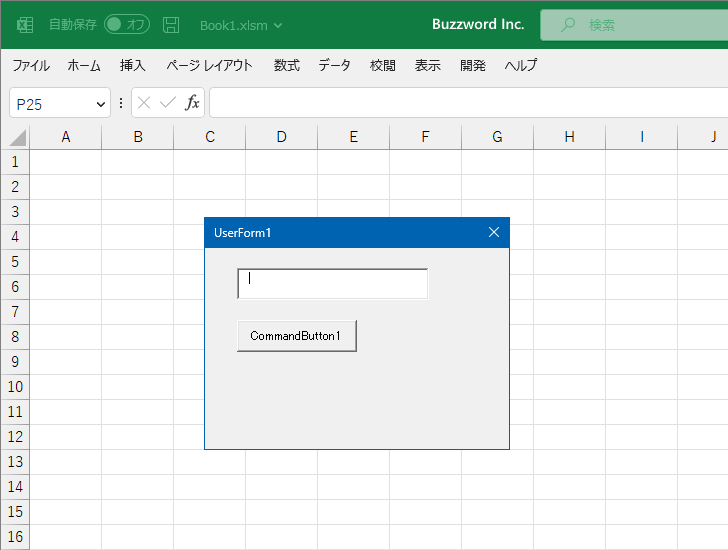The height and width of the screenshot is (550, 728).
Task: Select row 2 header
Action: click(x=15, y=187)
